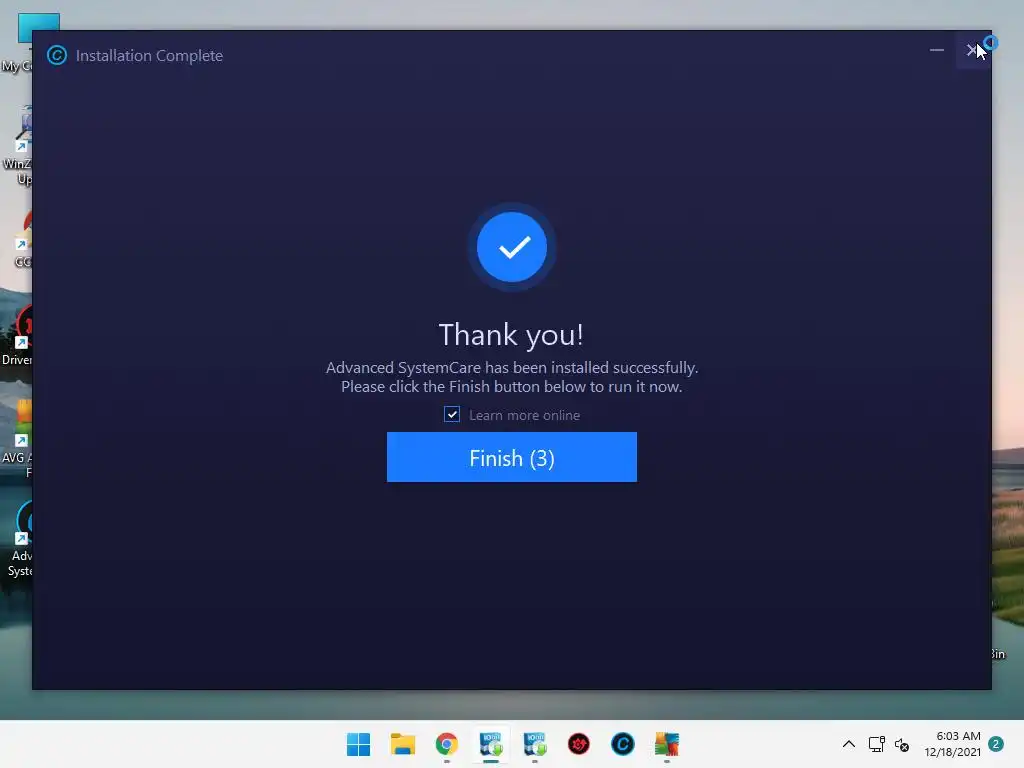
Task: Select the Advanced SystemCare desktop shortcut
Action: [20, 539]
